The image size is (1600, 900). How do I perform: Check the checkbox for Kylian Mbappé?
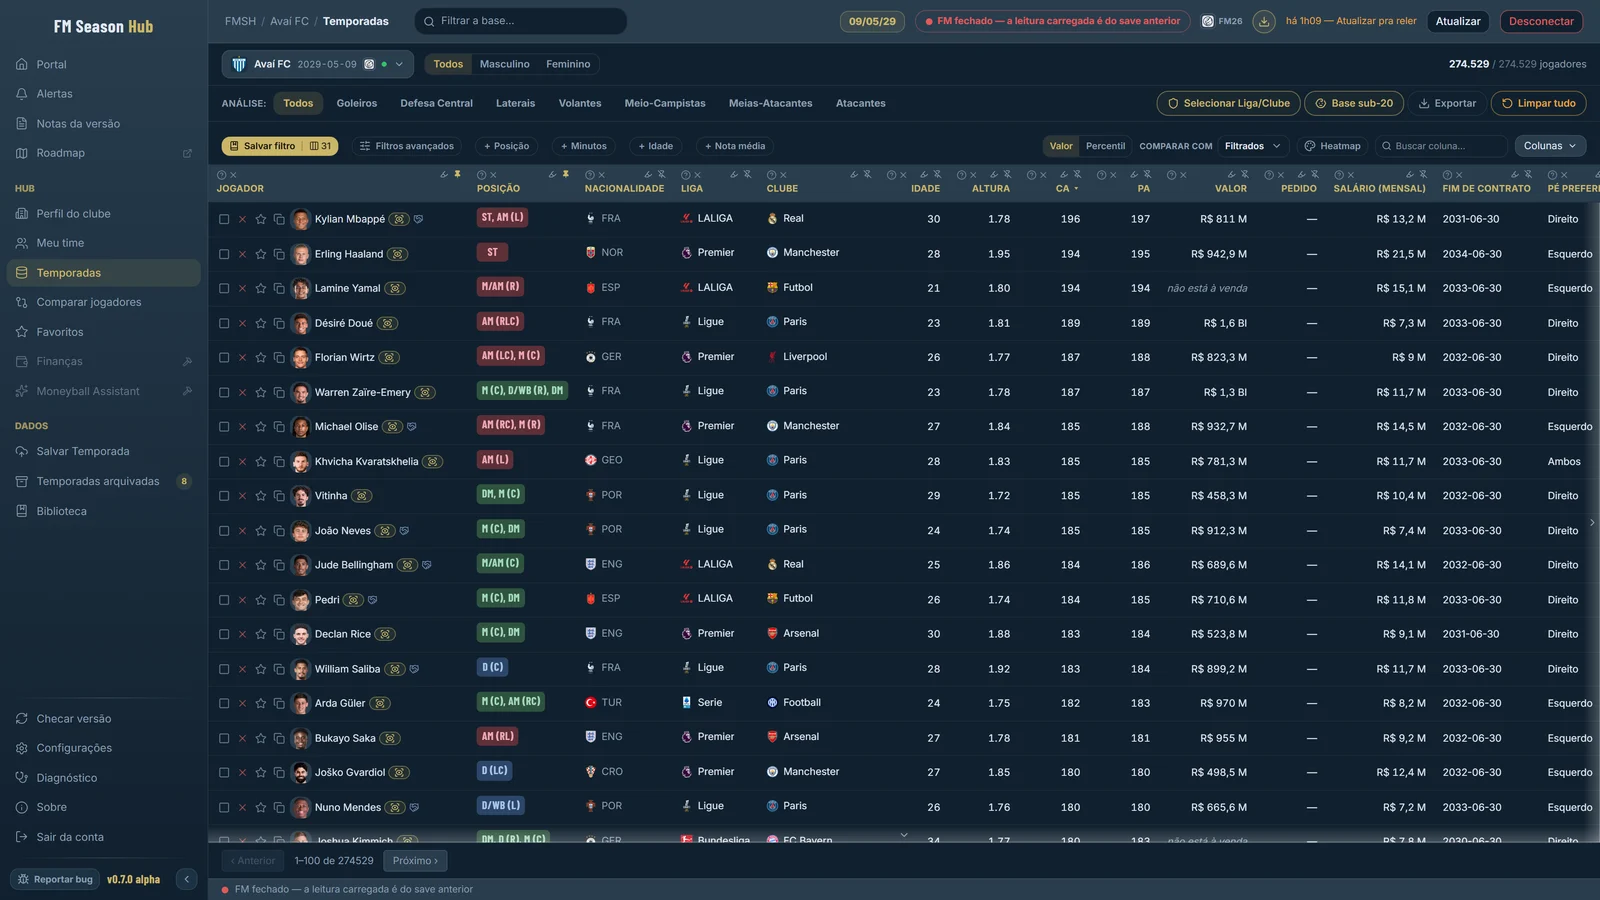[x=224, y=219]
